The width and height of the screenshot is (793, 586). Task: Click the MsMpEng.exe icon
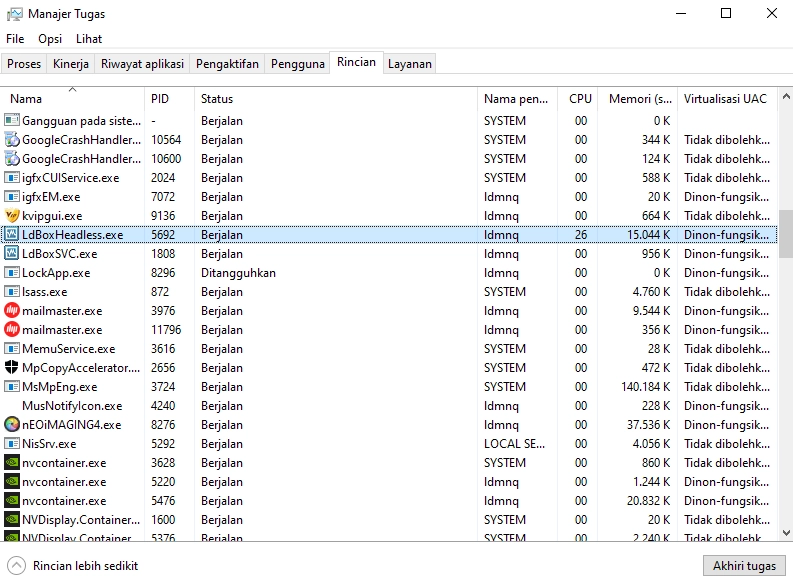pyautogui.click(x=12, y=387)
